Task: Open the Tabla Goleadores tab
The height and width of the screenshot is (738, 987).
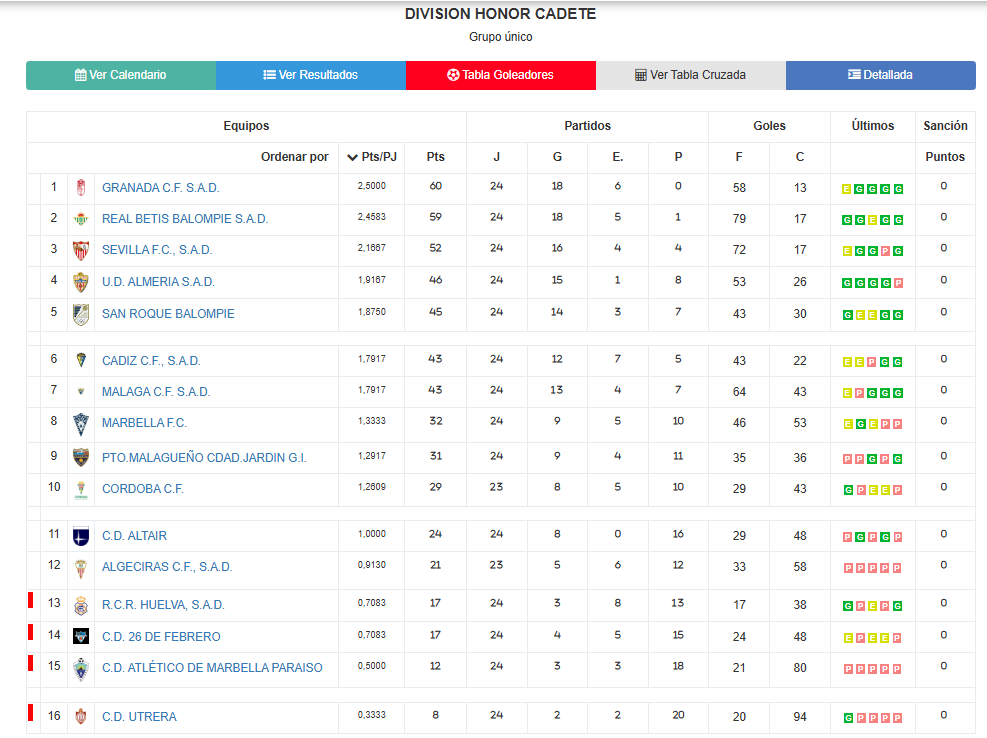Action: pos(501,75)
